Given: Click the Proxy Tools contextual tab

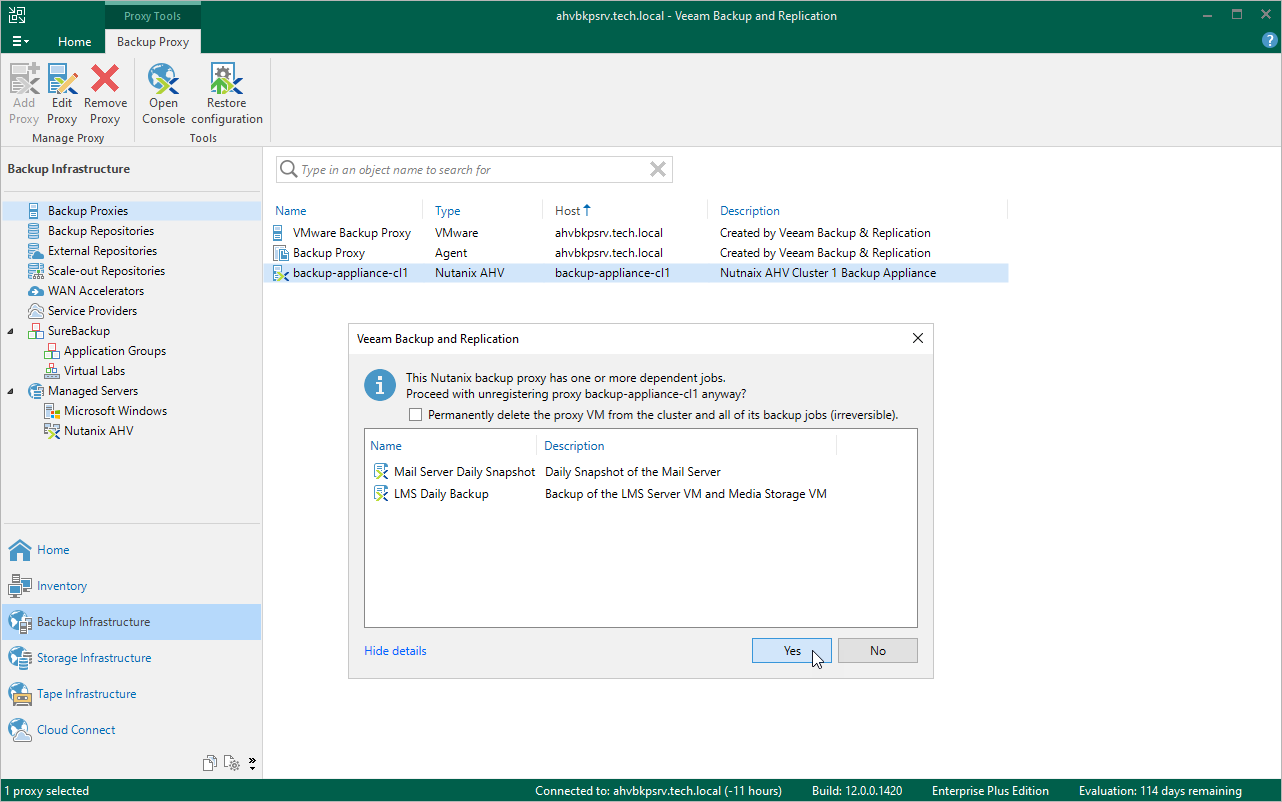Looking at the screenshot, I should tap(153, 16).
